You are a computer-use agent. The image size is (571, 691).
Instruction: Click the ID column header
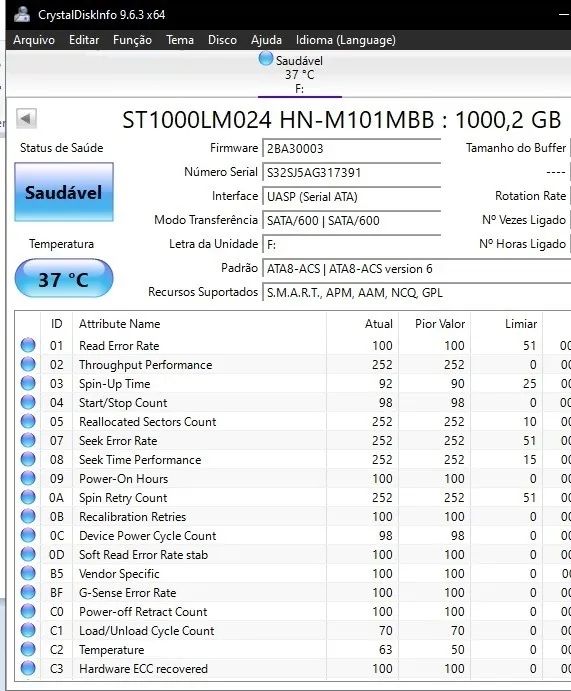tap(56, 324)
